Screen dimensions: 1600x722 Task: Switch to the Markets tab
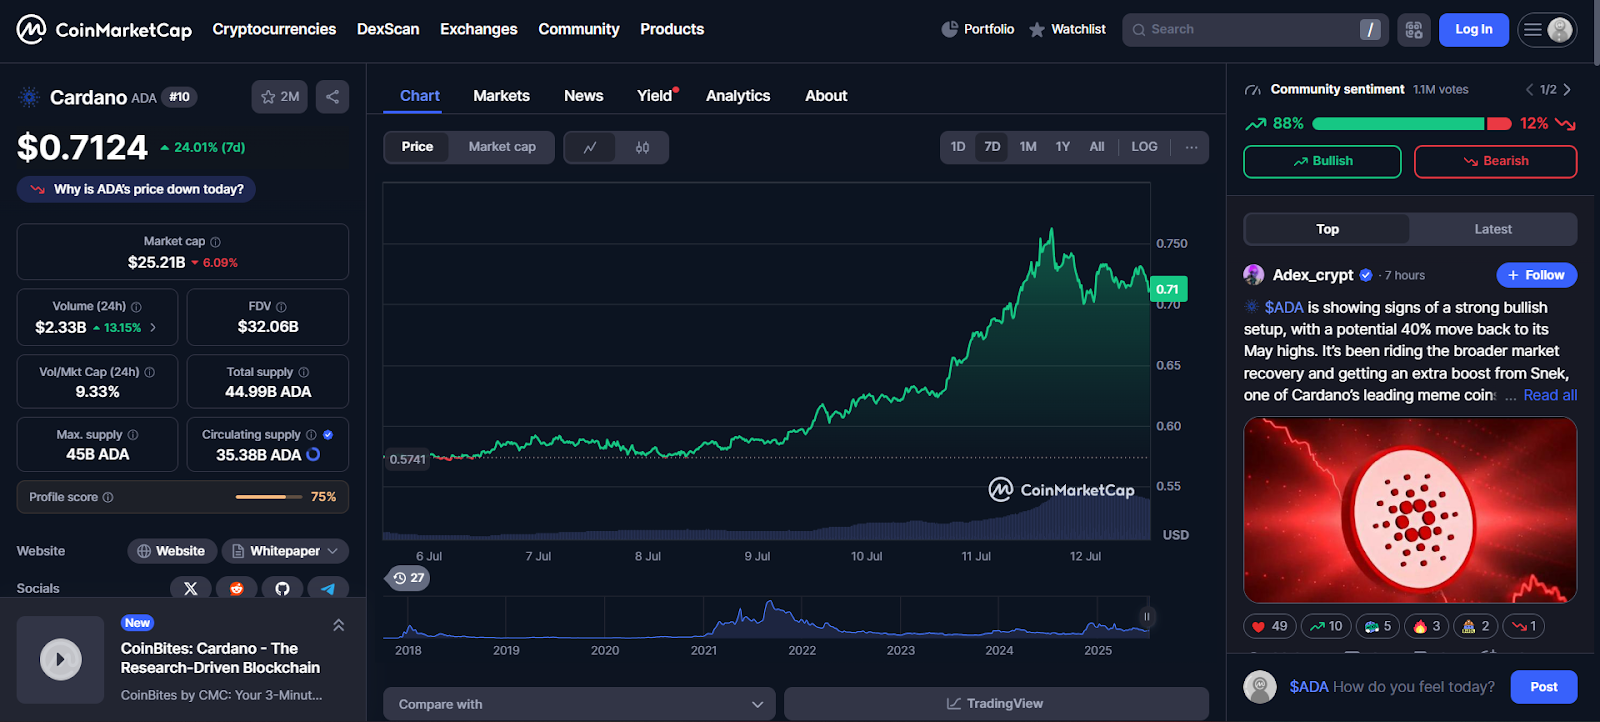501,96
